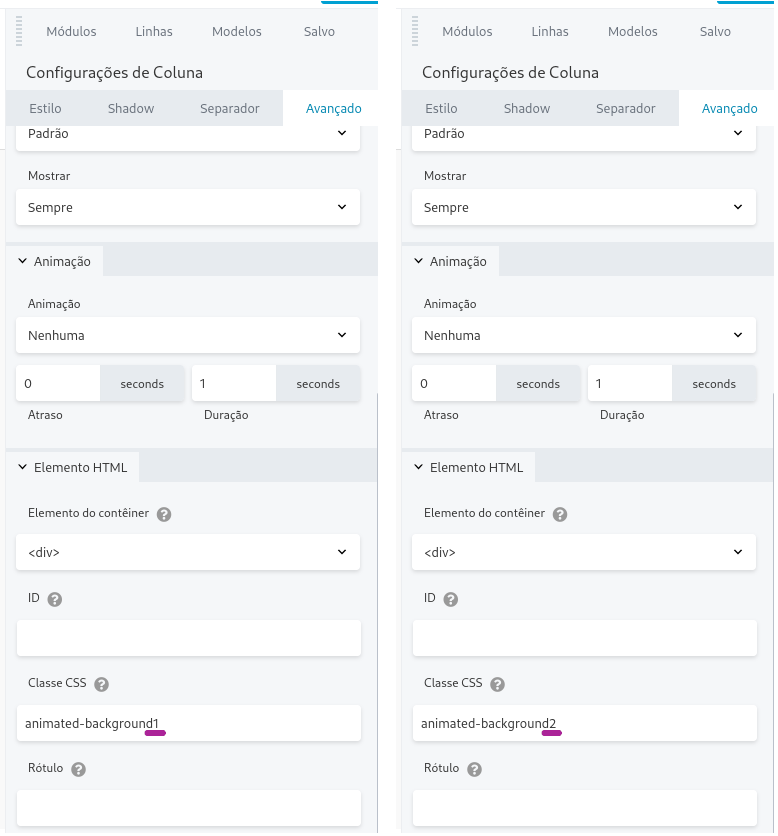778x836 pixels.
Task: Open the right Animação Nenhuma dropdown
Action: tap(584, 335)
